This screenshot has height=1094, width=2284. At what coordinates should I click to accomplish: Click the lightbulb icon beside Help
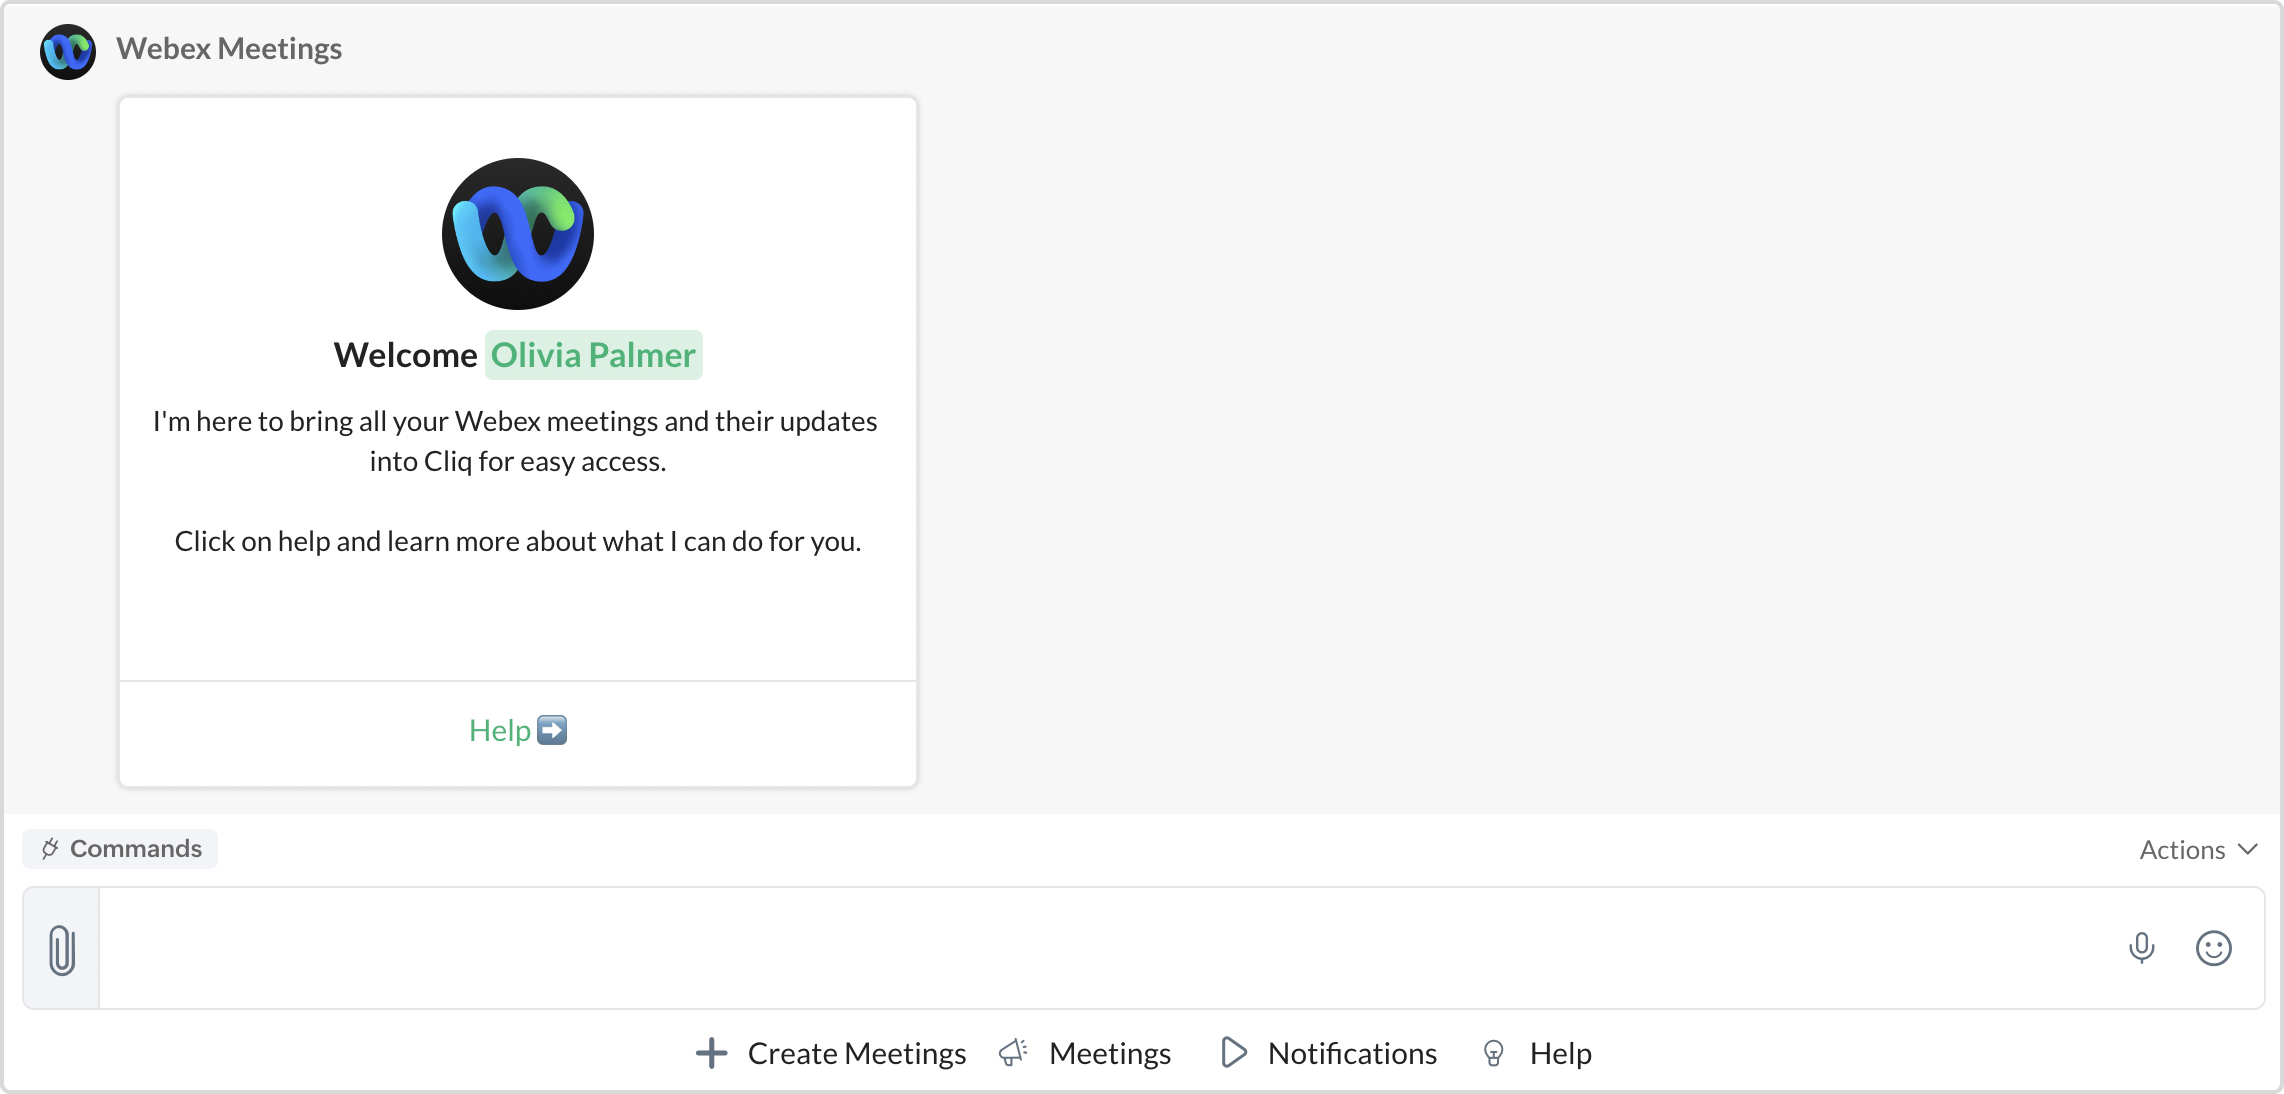(1493, 1053)
